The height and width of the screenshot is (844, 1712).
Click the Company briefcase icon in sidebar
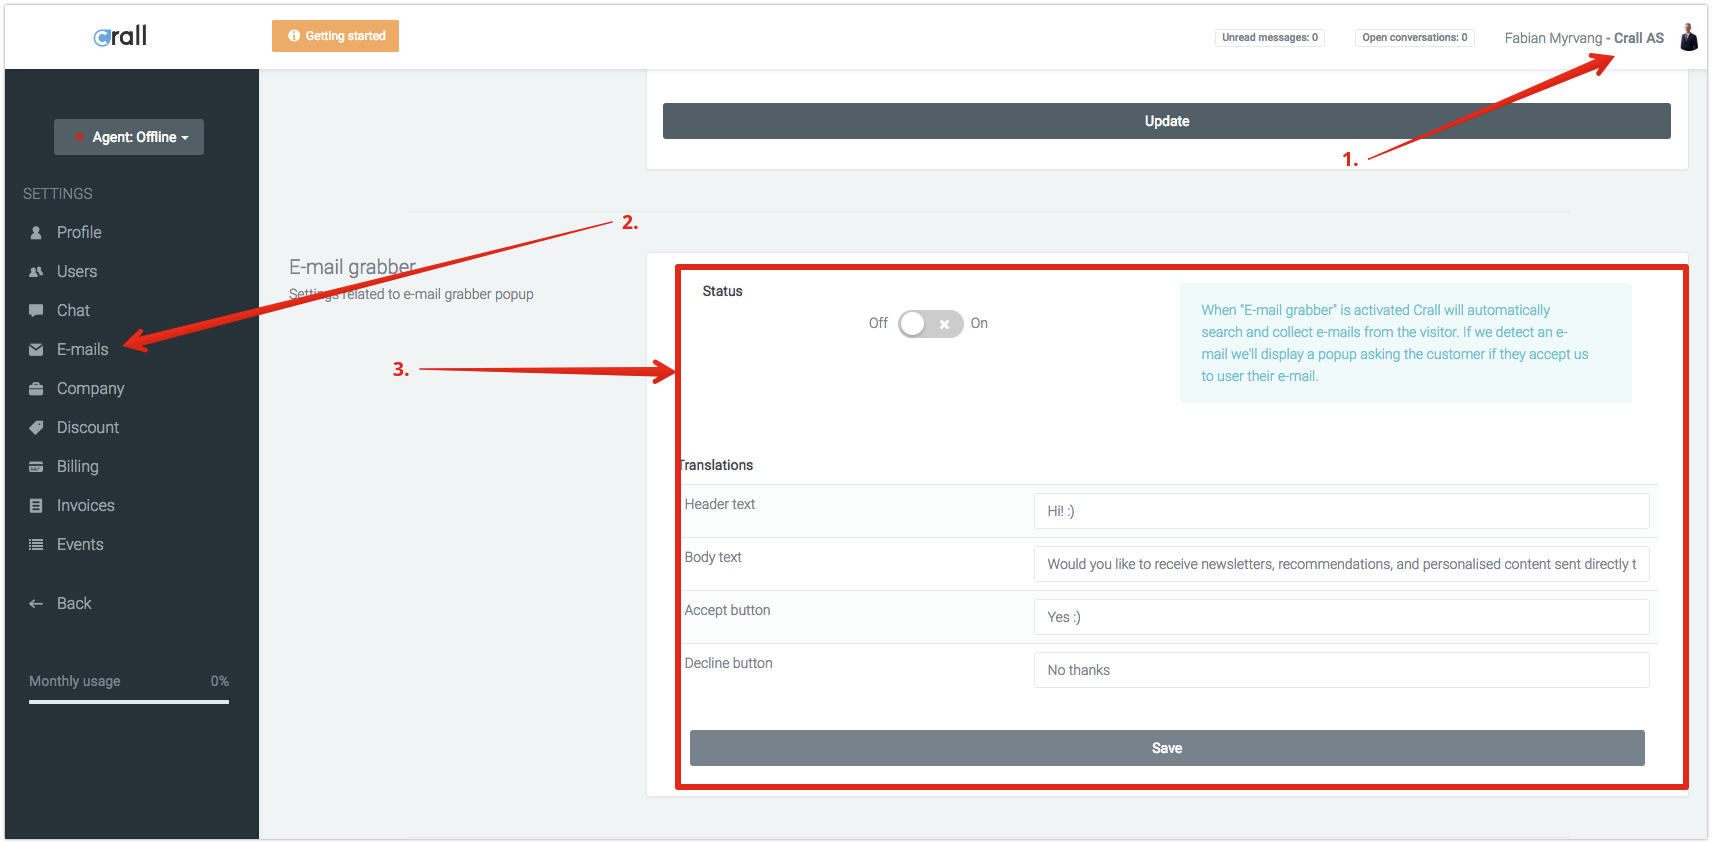click(x=36, y=389)
